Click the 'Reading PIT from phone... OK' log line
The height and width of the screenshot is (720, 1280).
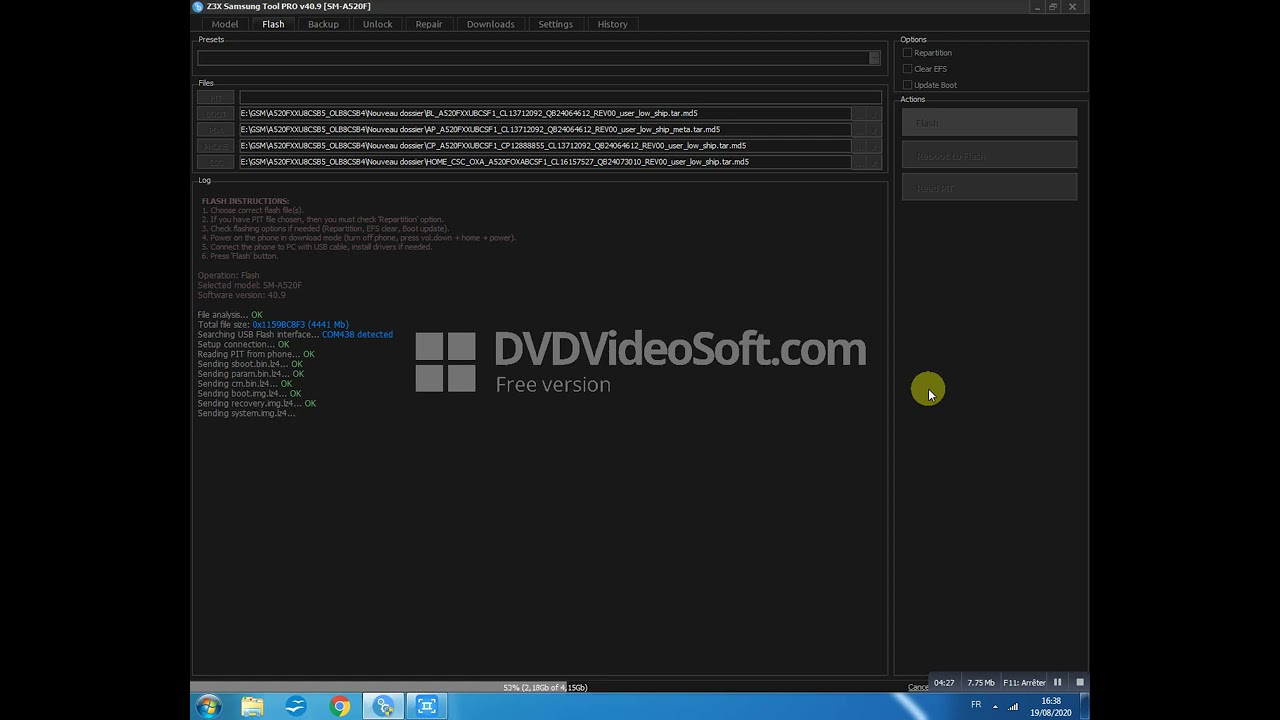(x=256, y=355)
